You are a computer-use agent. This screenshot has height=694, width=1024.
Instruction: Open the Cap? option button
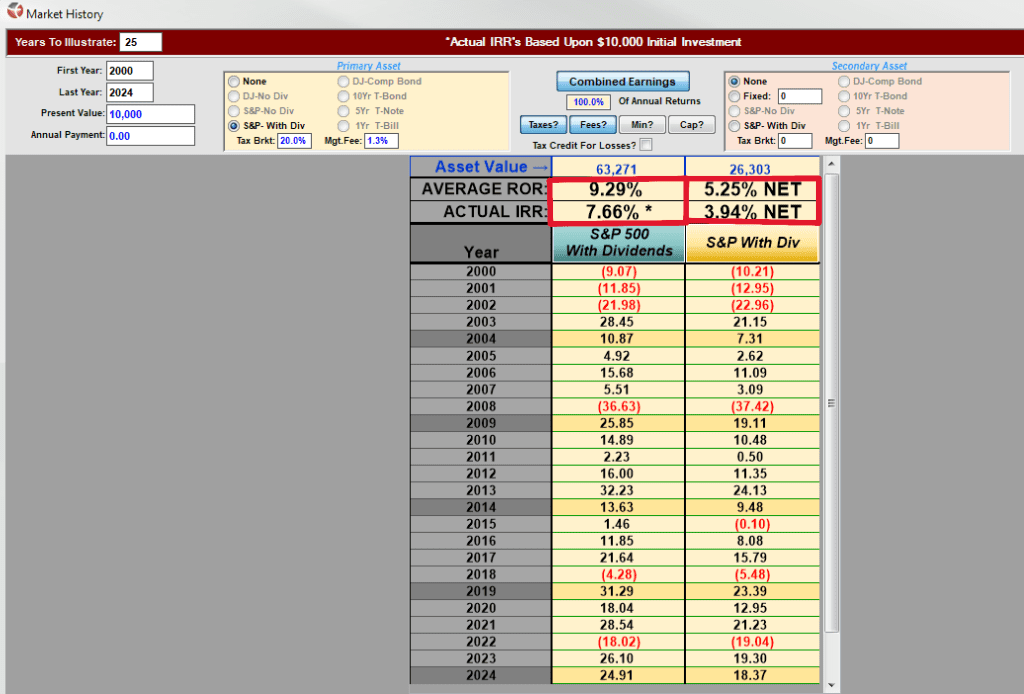(692, 125)
